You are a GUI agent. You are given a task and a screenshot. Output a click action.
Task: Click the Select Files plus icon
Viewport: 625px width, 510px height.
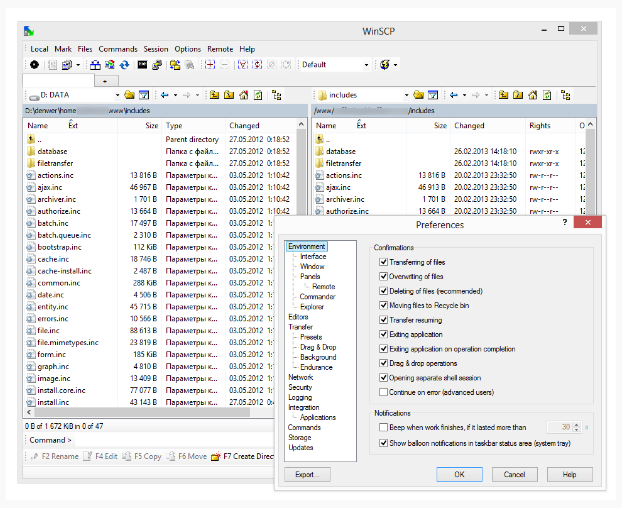pos(210,65)
